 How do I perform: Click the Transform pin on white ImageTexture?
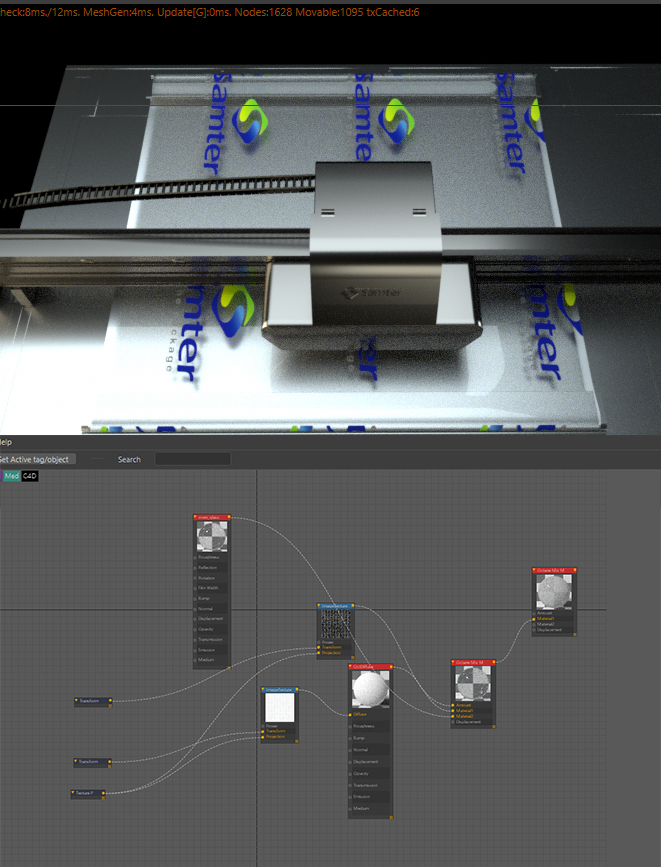[x=263, y=732]
